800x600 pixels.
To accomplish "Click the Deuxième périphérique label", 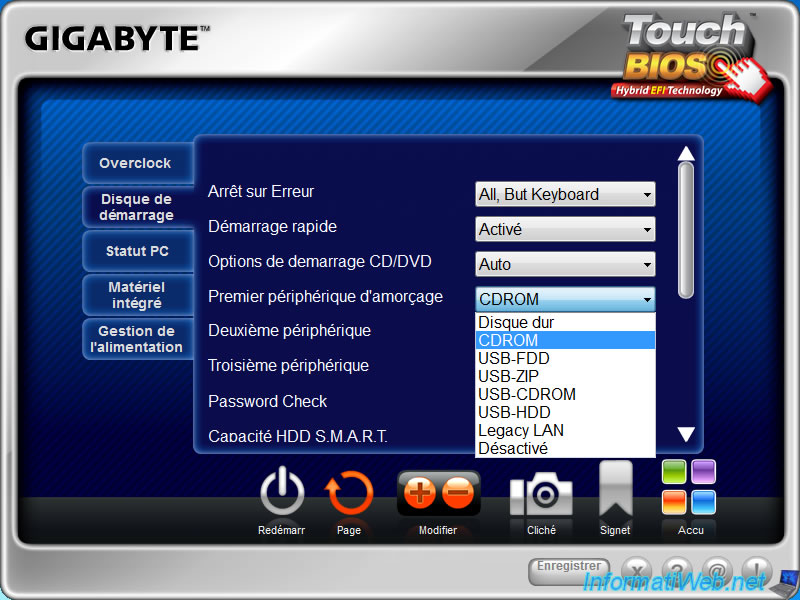I will click(x=289, y=331).
